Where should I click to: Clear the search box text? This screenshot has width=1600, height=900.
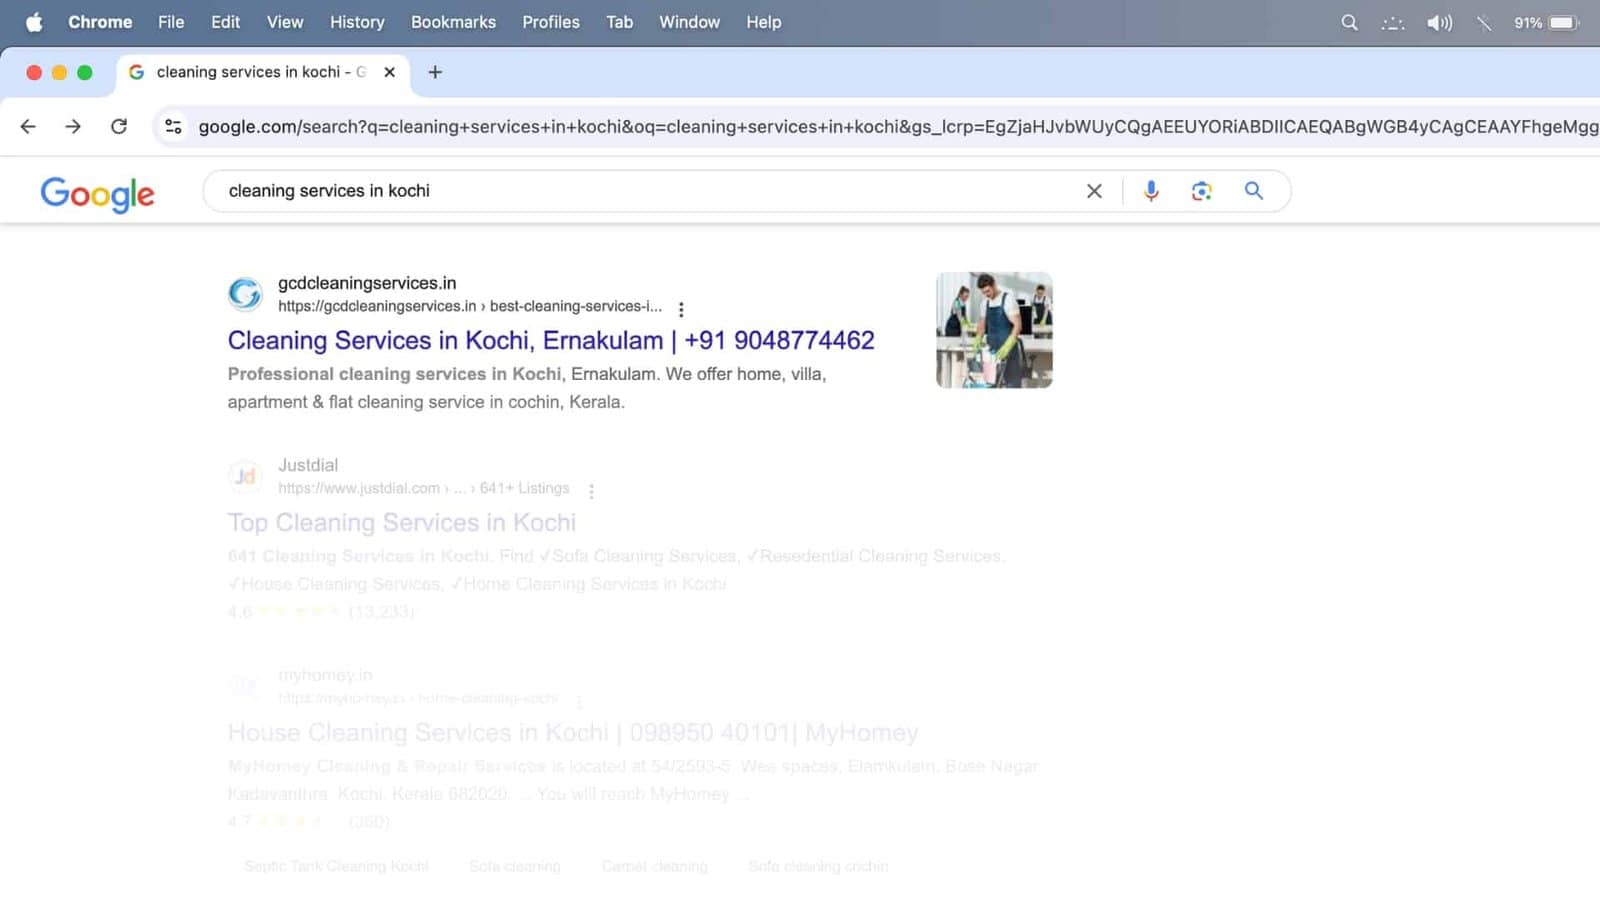(x=1094, y=191)
